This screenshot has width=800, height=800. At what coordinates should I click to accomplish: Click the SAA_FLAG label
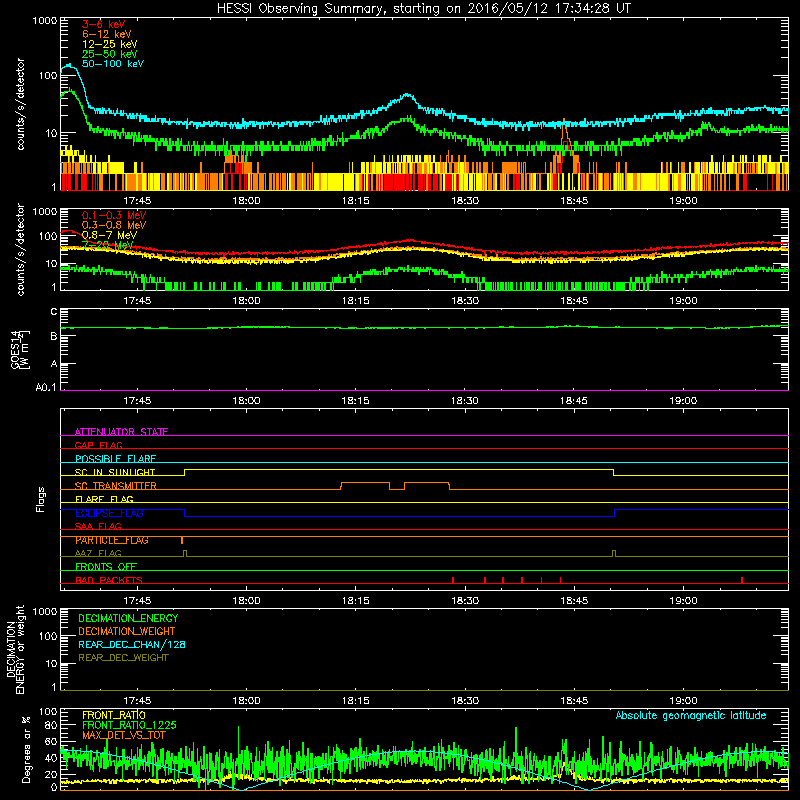(x=98, y=526)
